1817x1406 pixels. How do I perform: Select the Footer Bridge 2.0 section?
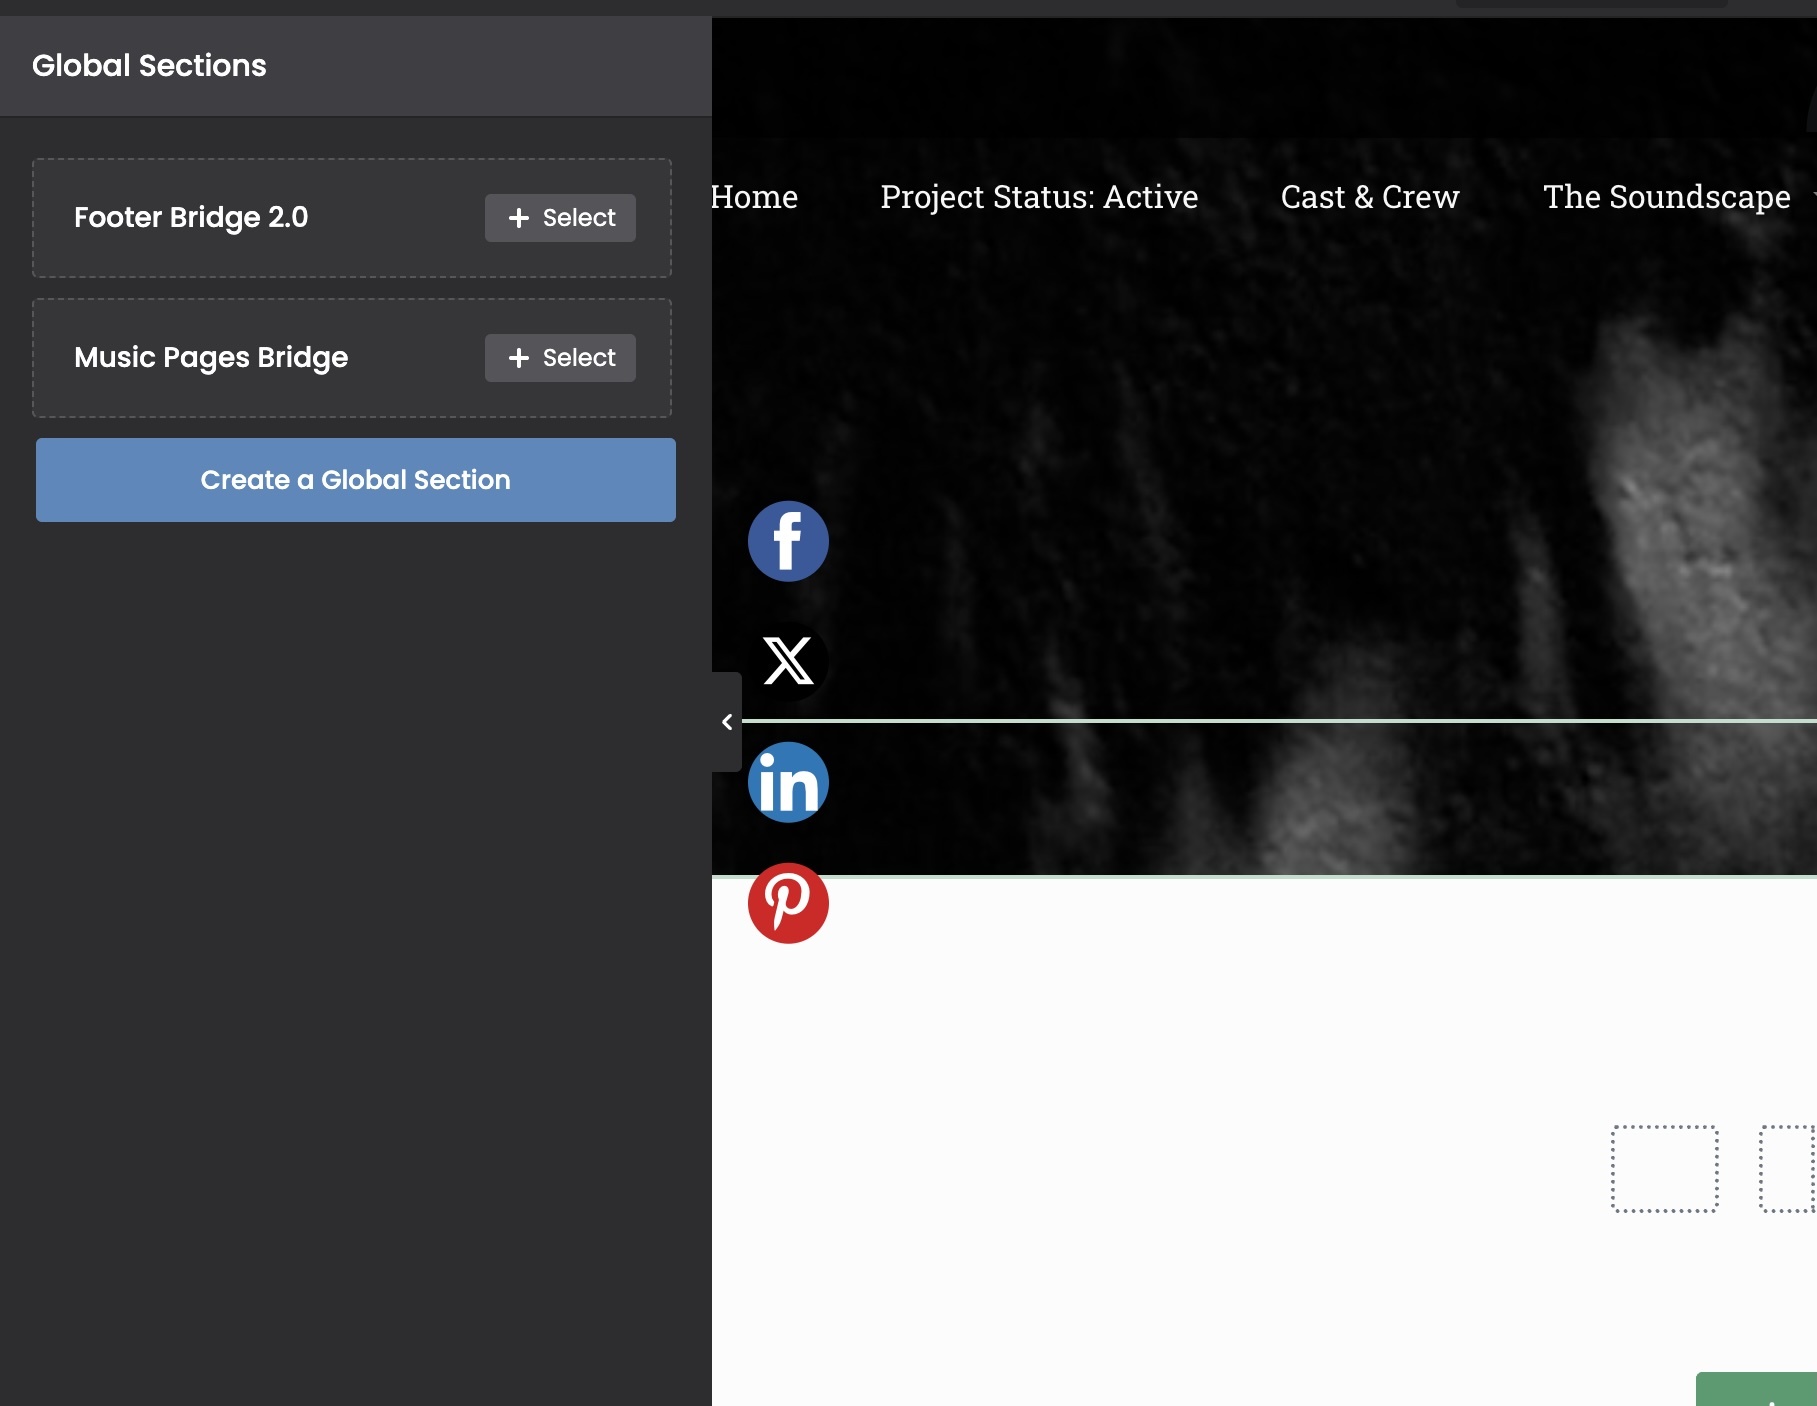pyautogui.click(x=560, y=218)
